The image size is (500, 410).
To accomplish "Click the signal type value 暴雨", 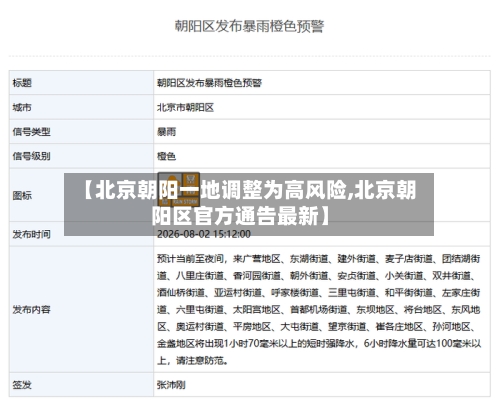I will 166,132.
